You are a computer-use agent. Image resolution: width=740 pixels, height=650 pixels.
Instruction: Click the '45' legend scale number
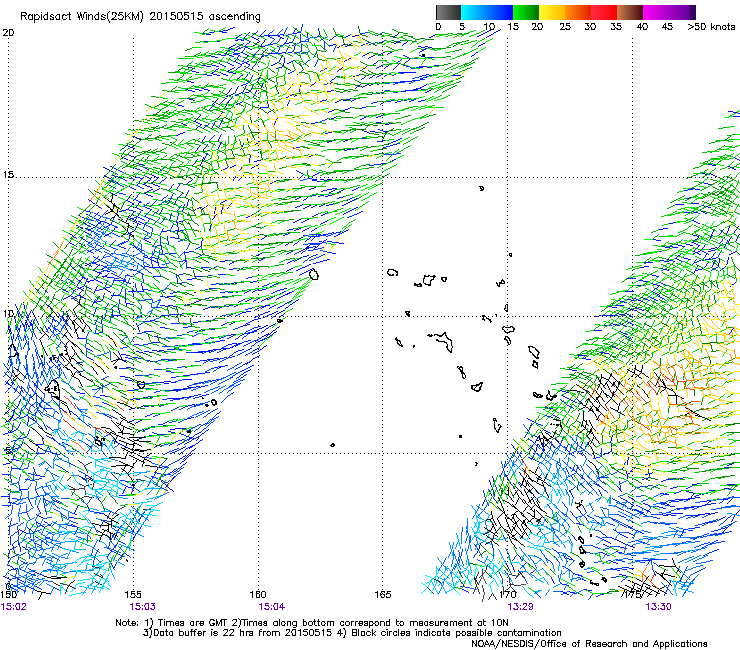click(667, 26)
